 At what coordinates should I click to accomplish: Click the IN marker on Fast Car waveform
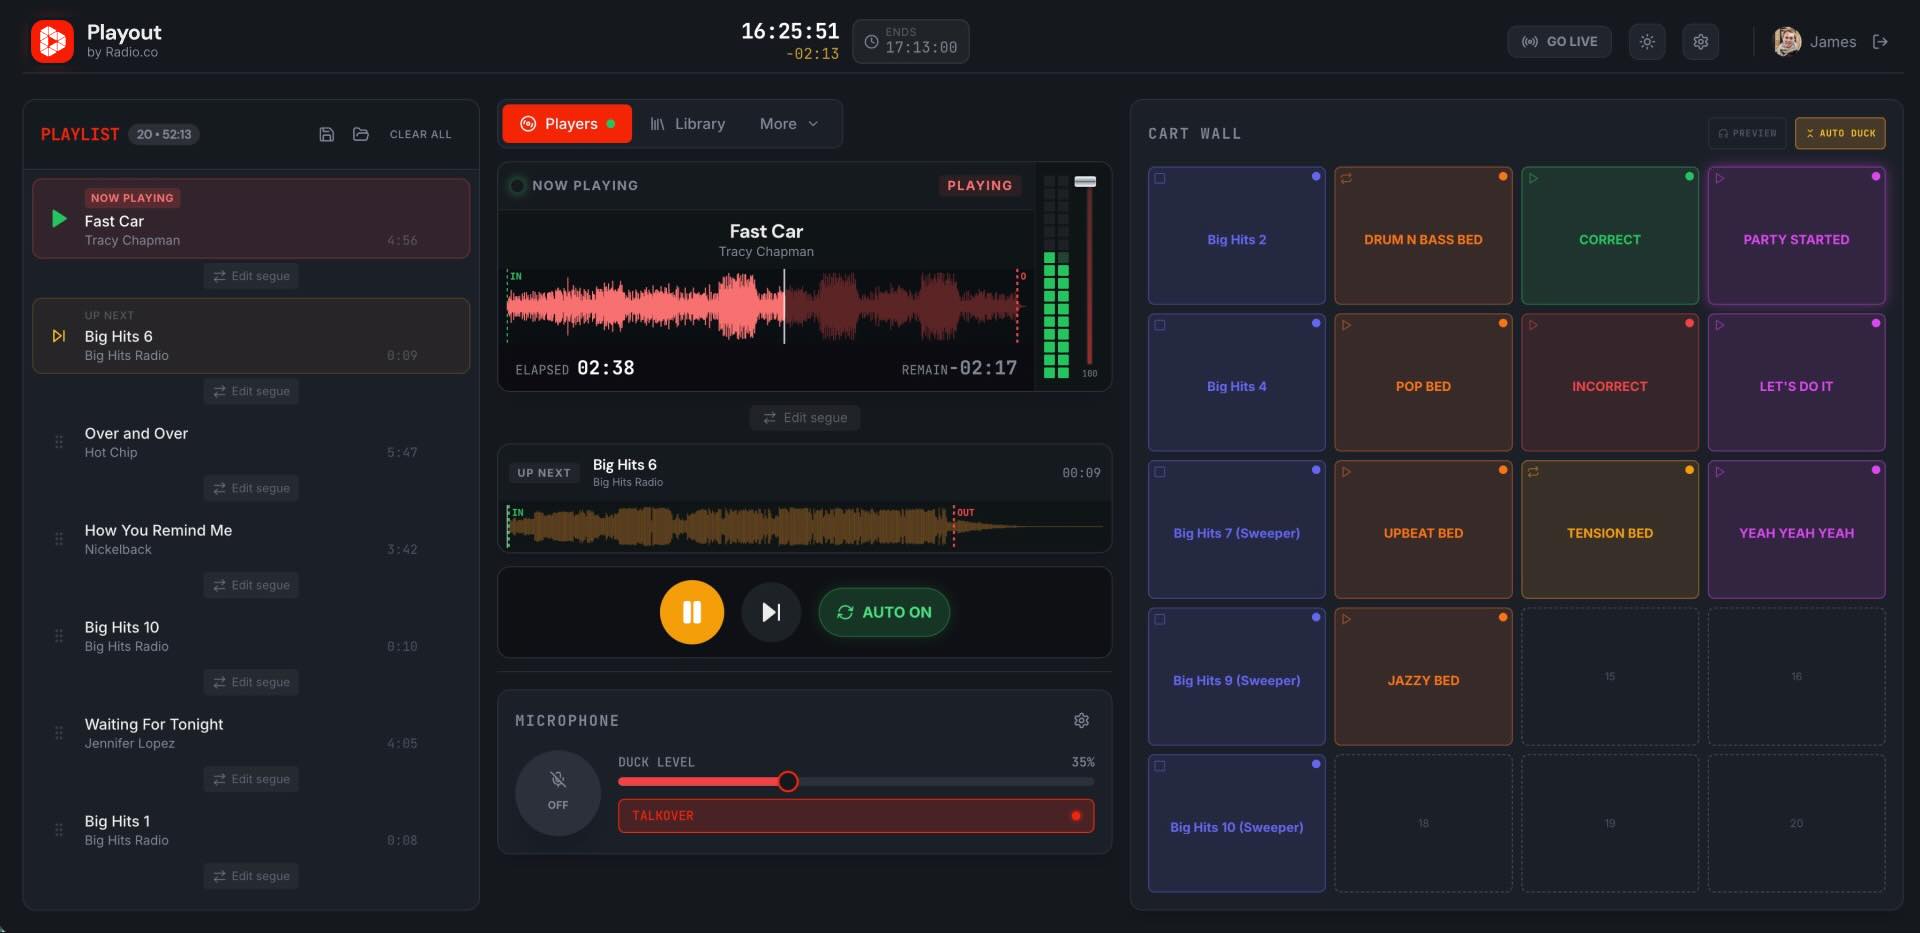click(516, 276)
